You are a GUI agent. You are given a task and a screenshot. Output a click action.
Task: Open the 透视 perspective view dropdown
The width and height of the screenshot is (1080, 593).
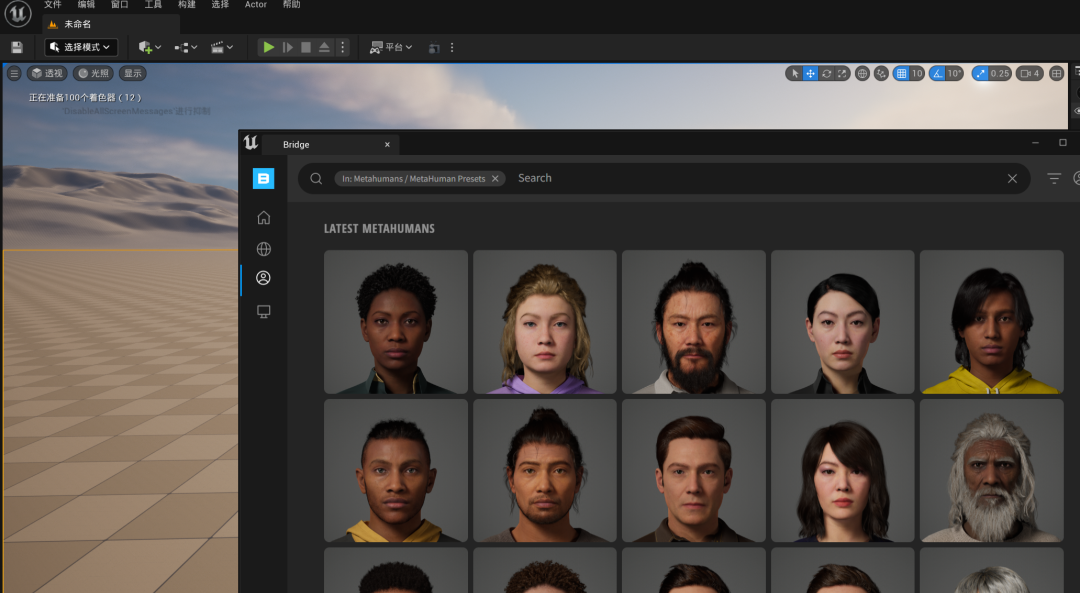47,73
